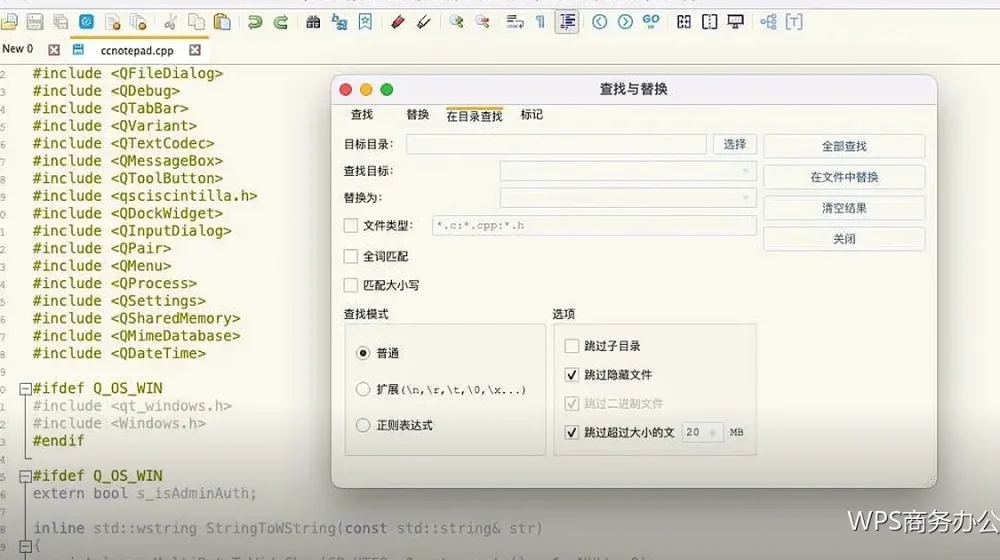Image resolution: width=1000 pixels, height=560 pixels.
Task: Click the 选择 directory button
Action: pos(735,144)
